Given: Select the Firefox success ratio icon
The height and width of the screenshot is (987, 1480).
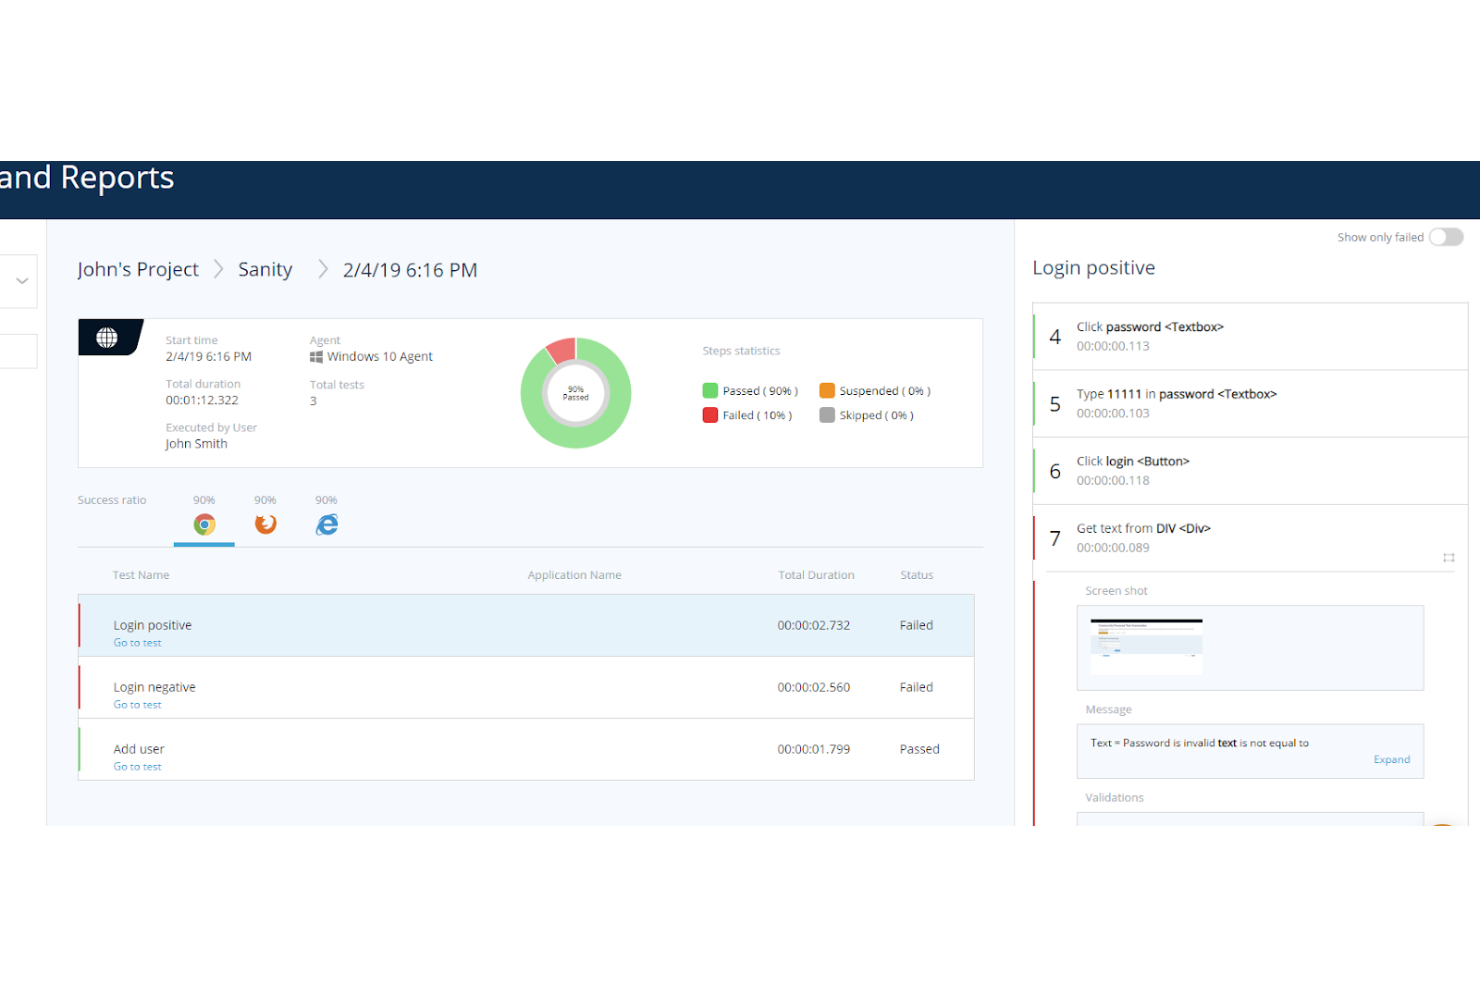Looking at the screenshot, I should (x=265, y=524).
